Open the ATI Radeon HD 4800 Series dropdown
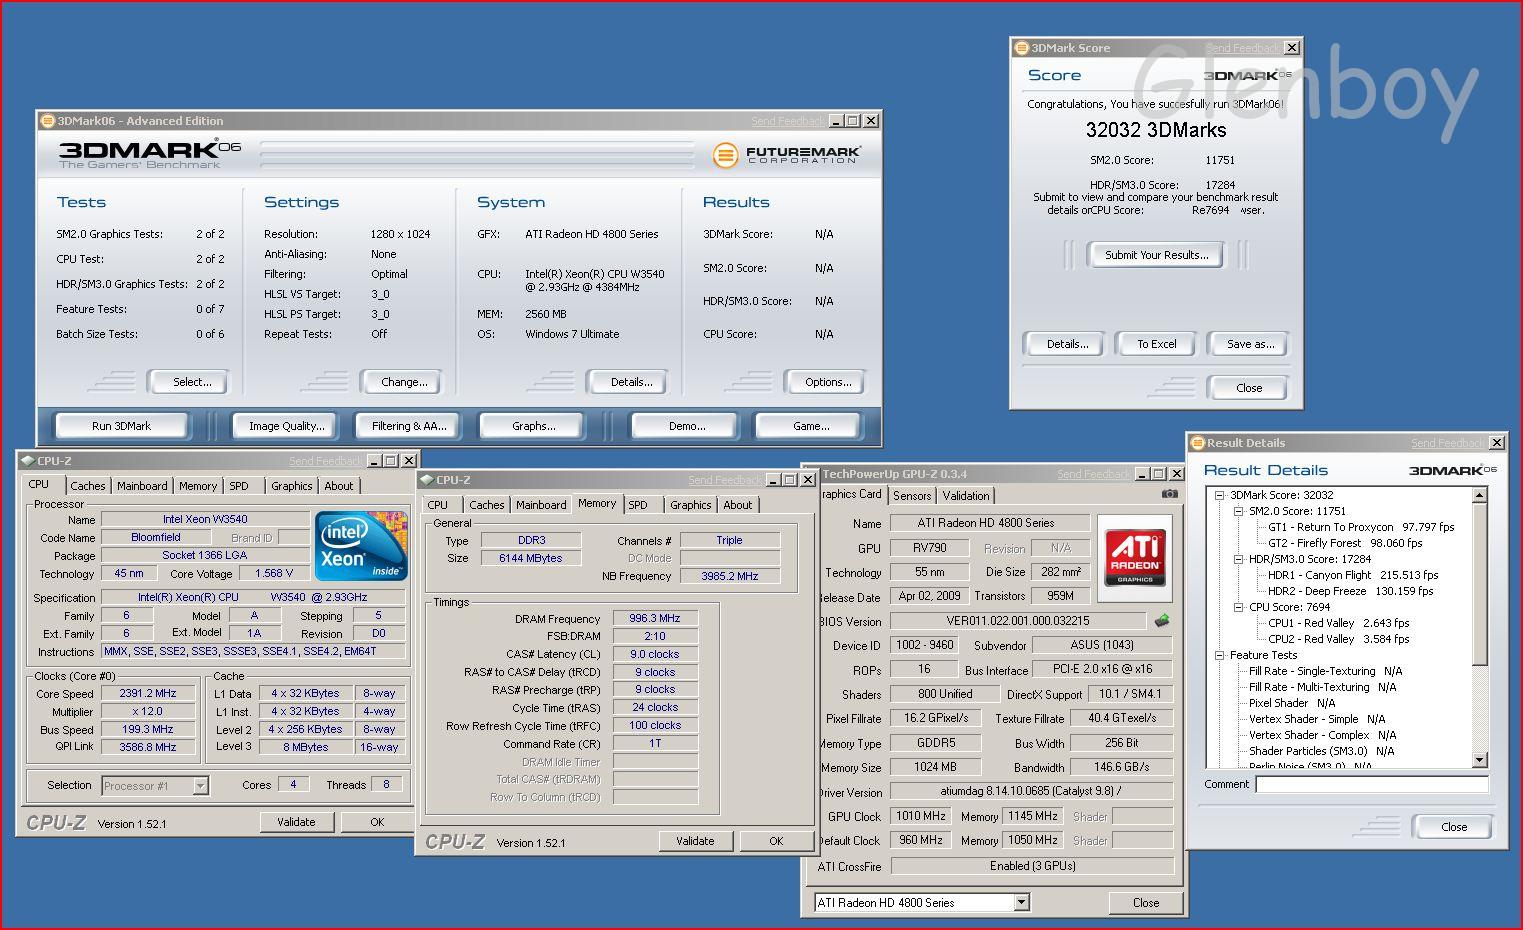 coord(1021,903)
